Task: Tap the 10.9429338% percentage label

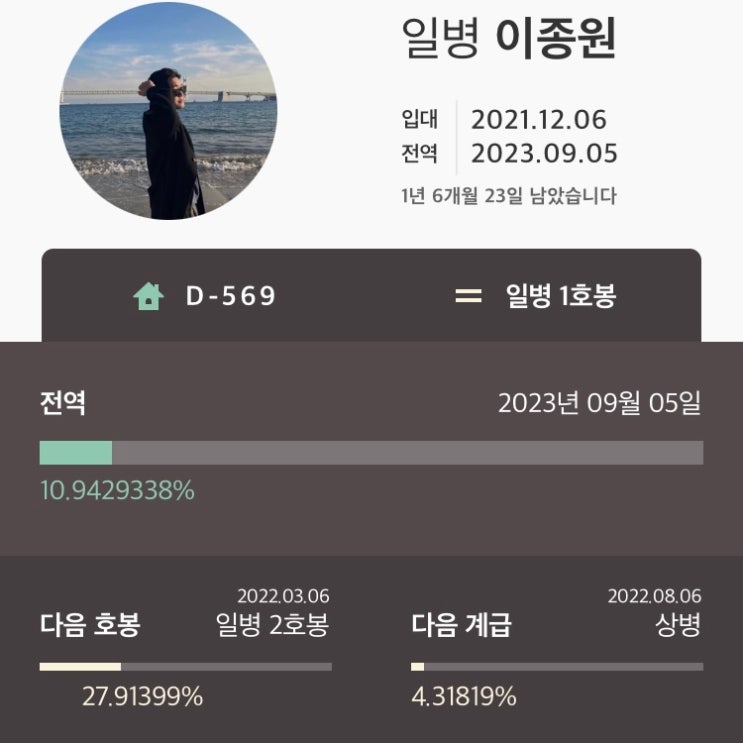Action: 118,490
